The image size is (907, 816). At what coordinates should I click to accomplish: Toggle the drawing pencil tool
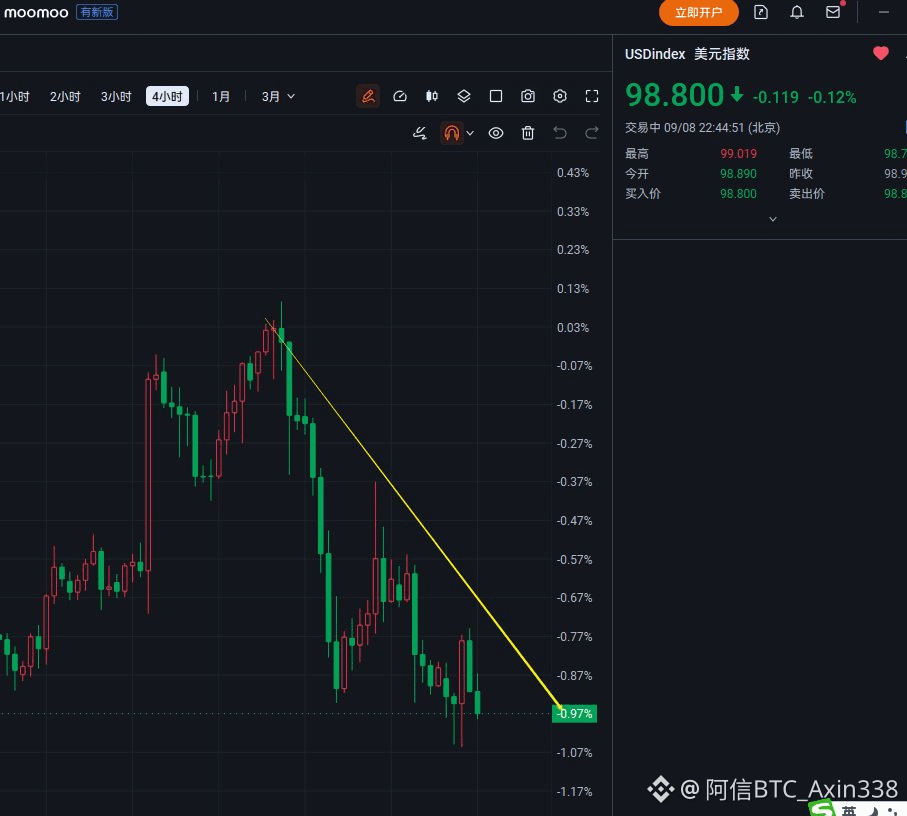368,96
